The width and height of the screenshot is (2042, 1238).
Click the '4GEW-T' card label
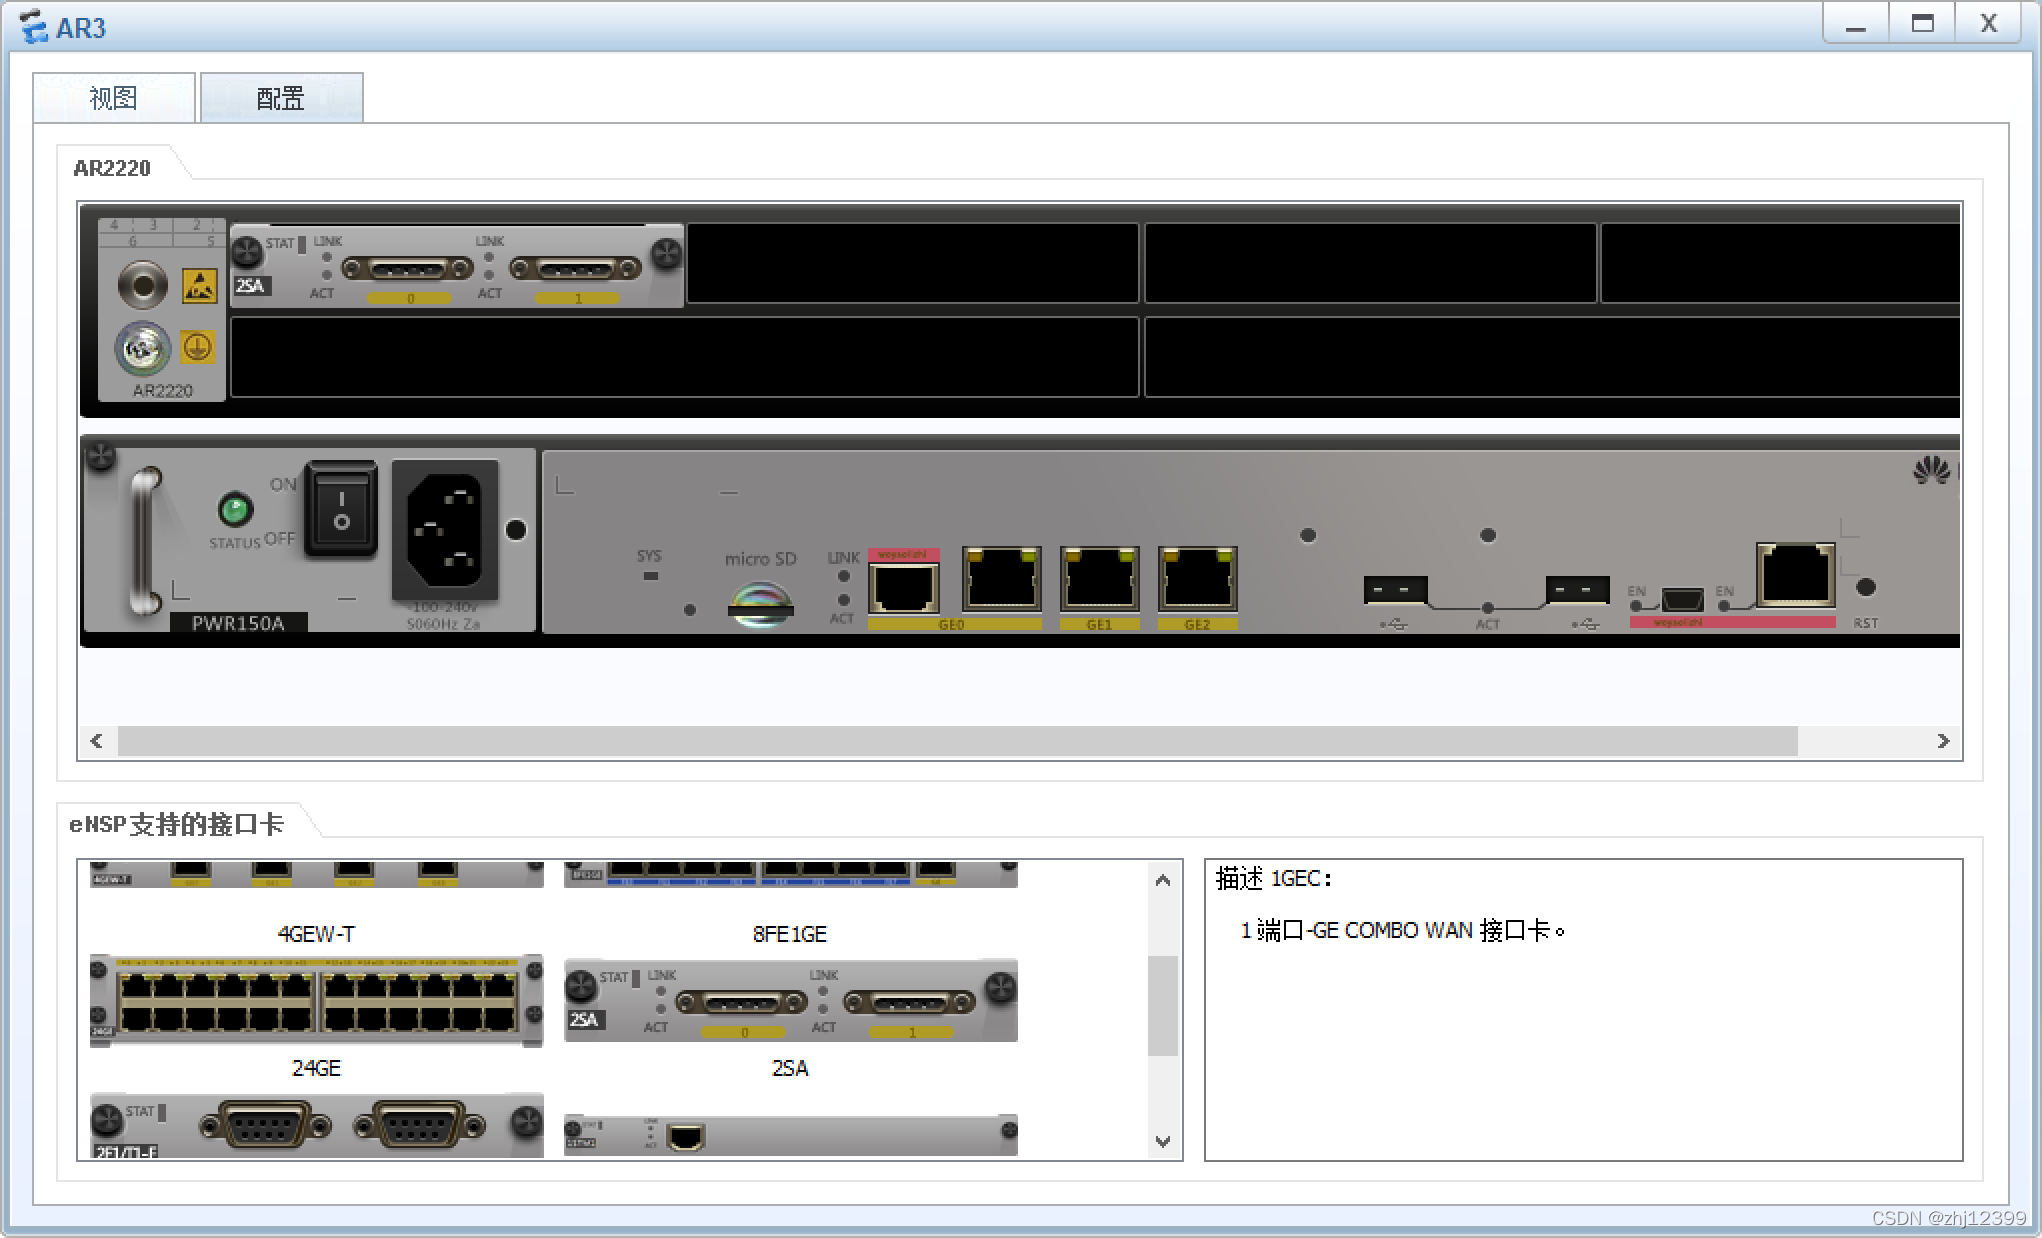(316, 934)
